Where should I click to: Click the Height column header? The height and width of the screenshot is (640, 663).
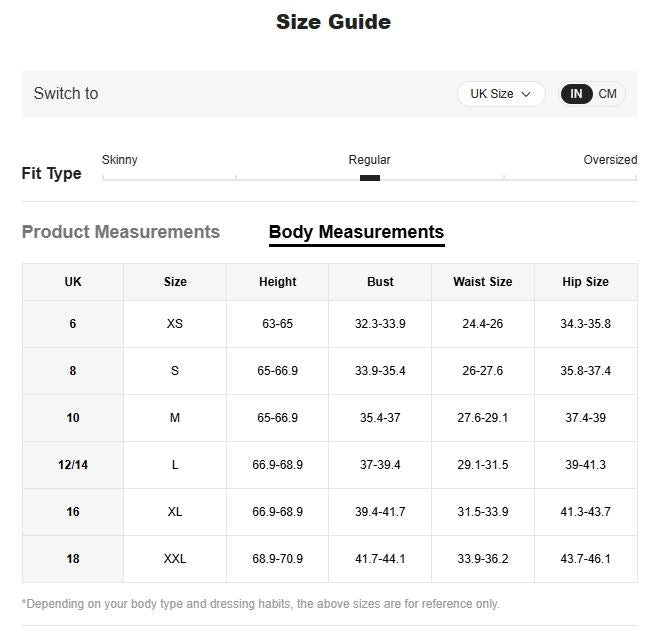(x=277, y=282)
